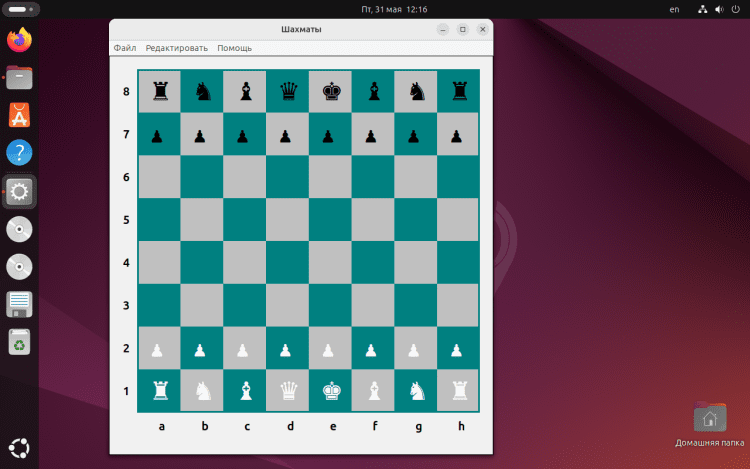The width and height of the screenshot is (750, 469).
Task: Pick the white pawn on h2
Action: click(456, 350)
